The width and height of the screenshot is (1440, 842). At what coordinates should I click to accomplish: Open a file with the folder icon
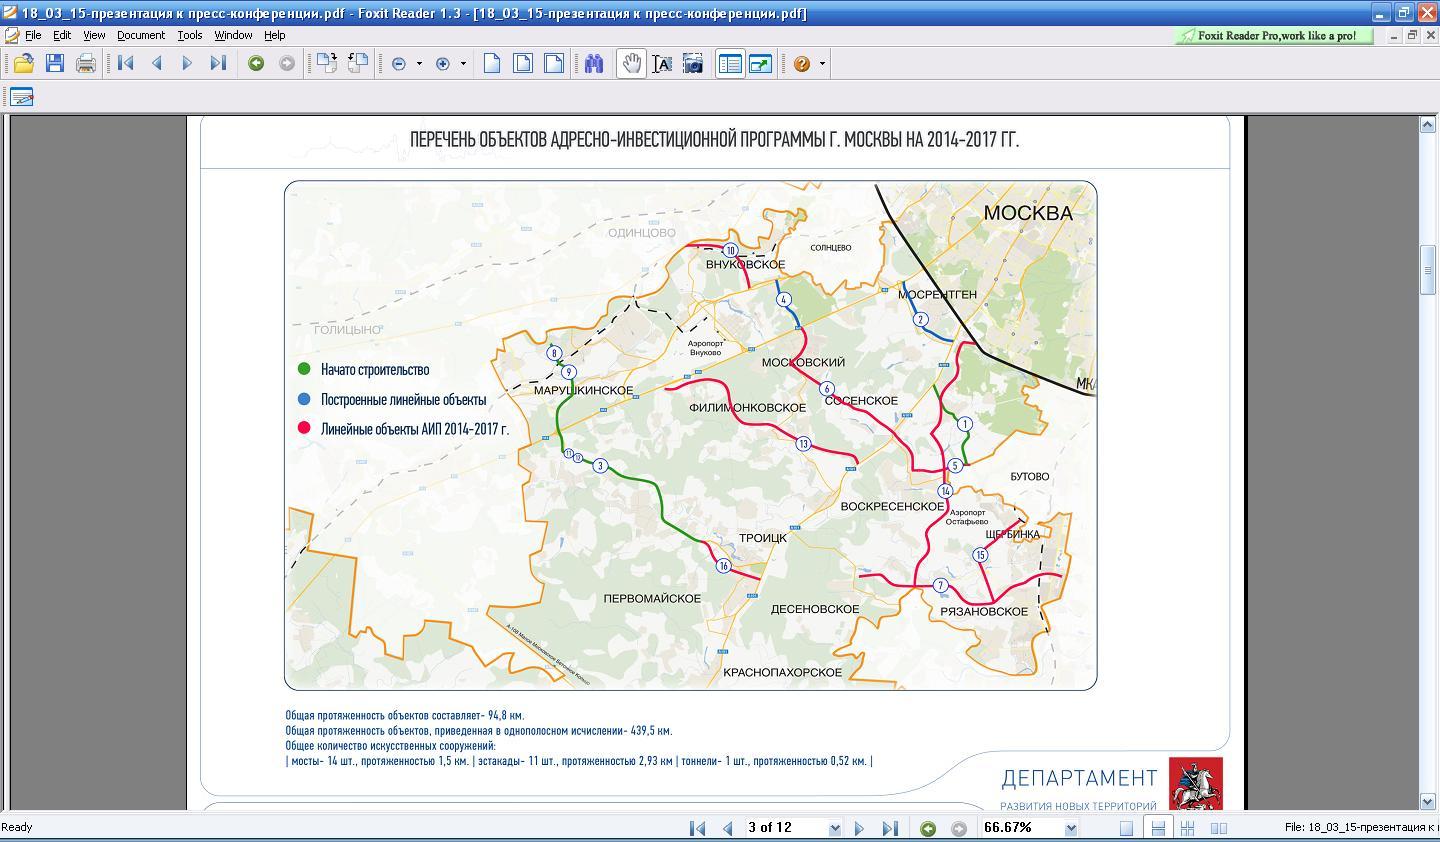pos(23,63)
